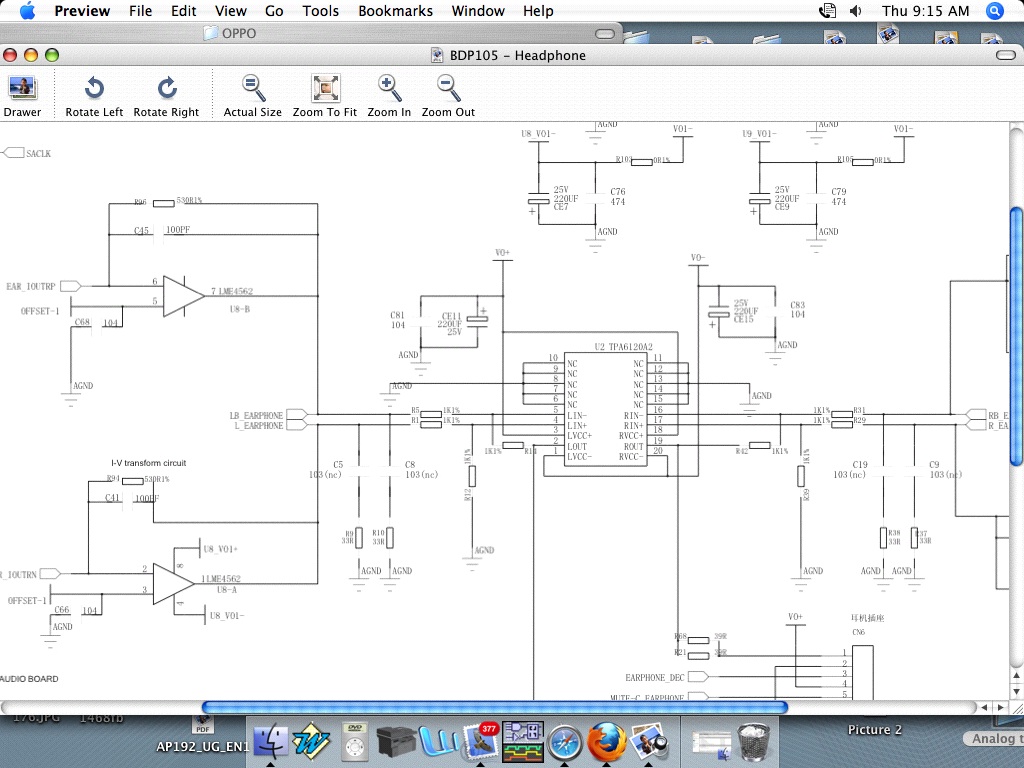The width and height of the screenshot is (1024, 768).
Task: Open the blue W script app in Dock
Action: pos(438,742)
